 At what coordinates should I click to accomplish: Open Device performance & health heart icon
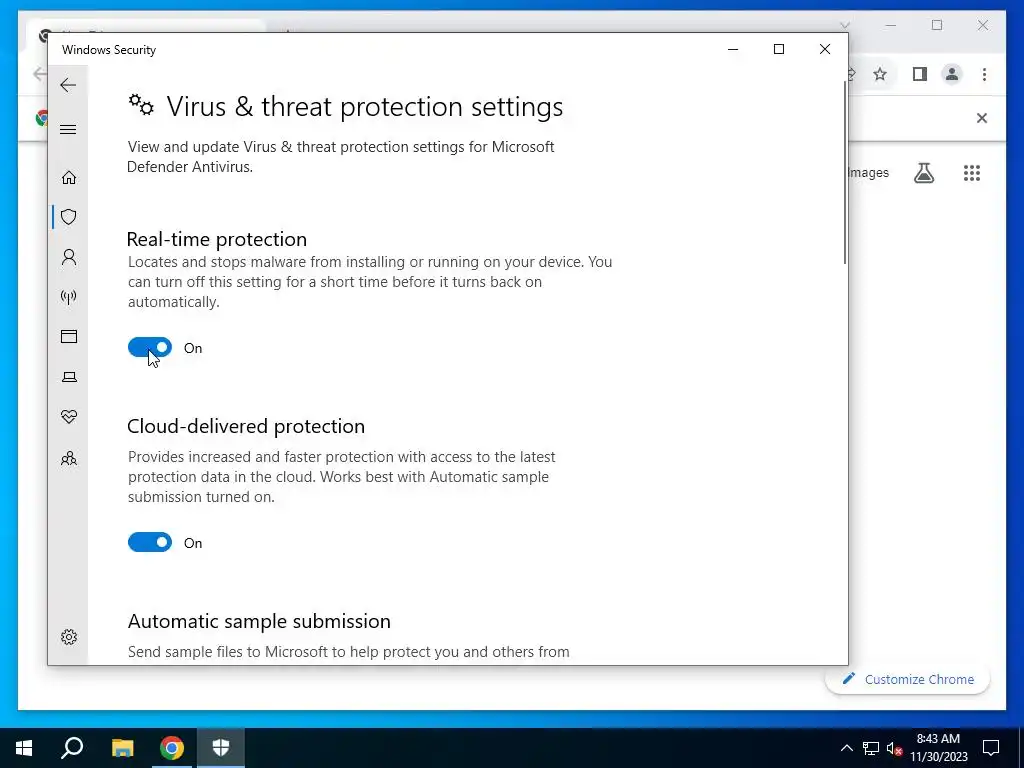69,417
